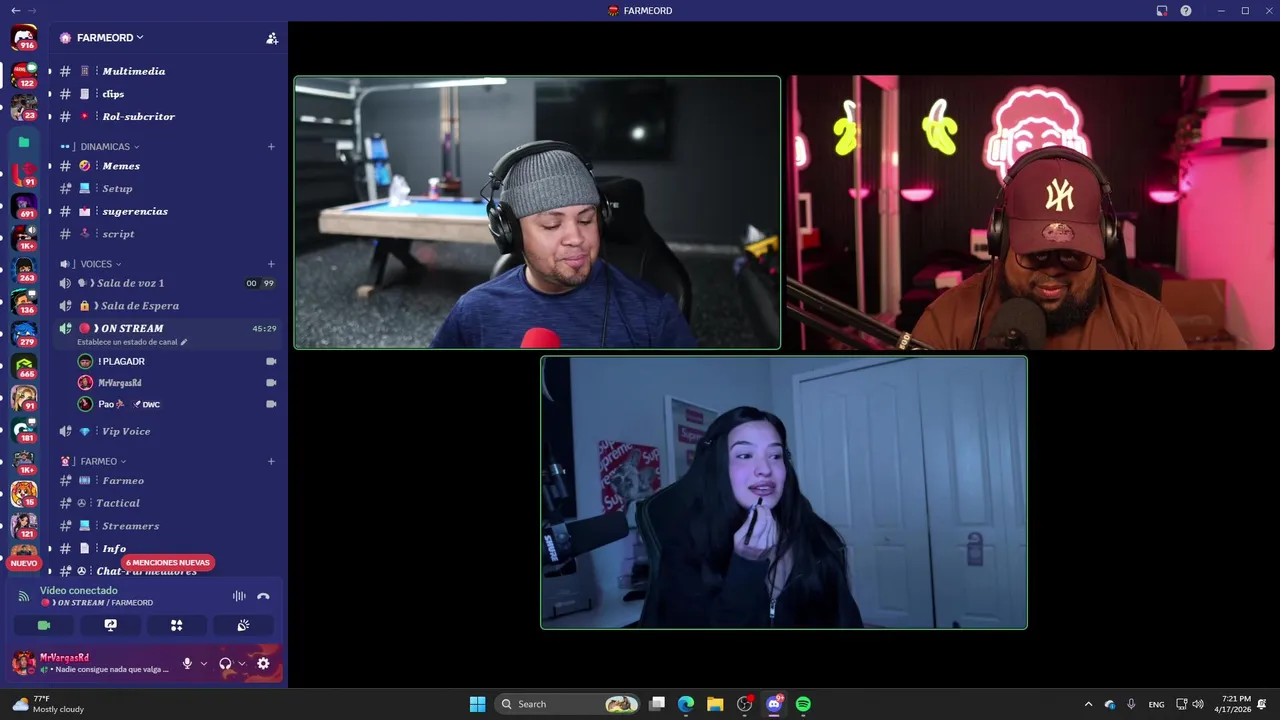Disconnect from the voice call

coord(263,596)
